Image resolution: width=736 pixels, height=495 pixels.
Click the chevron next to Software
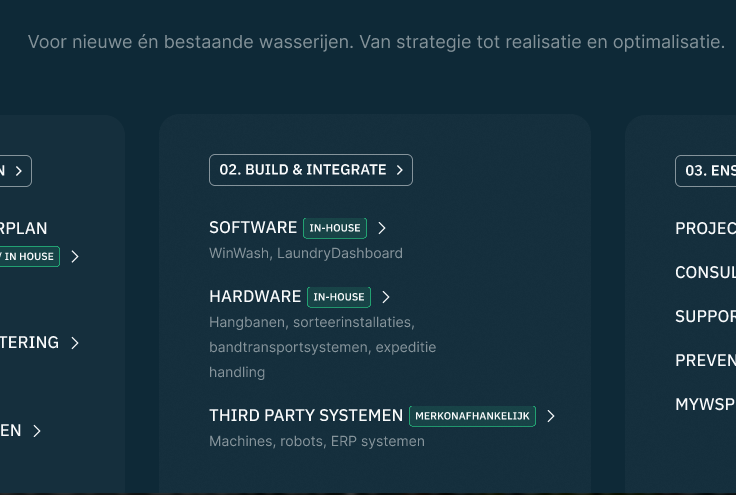[382, 228]
